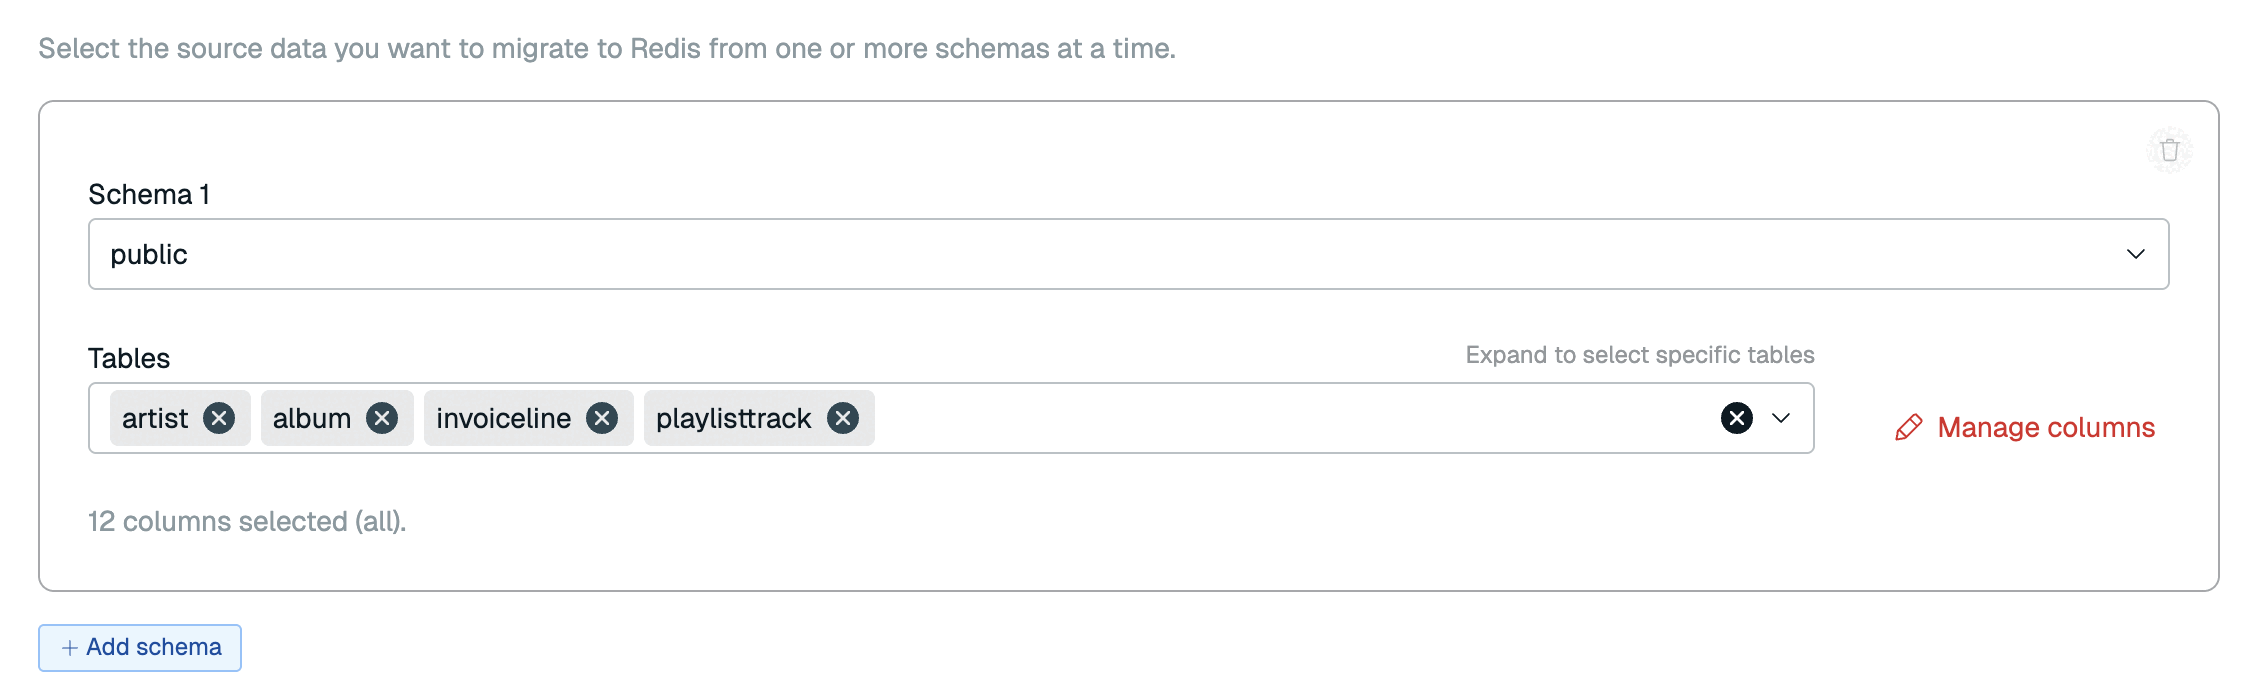This screenshot has width=2248, height=696.
Task: Expand the schema chevron arrow
Action: pyautogui.click(x=2135, y=254)
